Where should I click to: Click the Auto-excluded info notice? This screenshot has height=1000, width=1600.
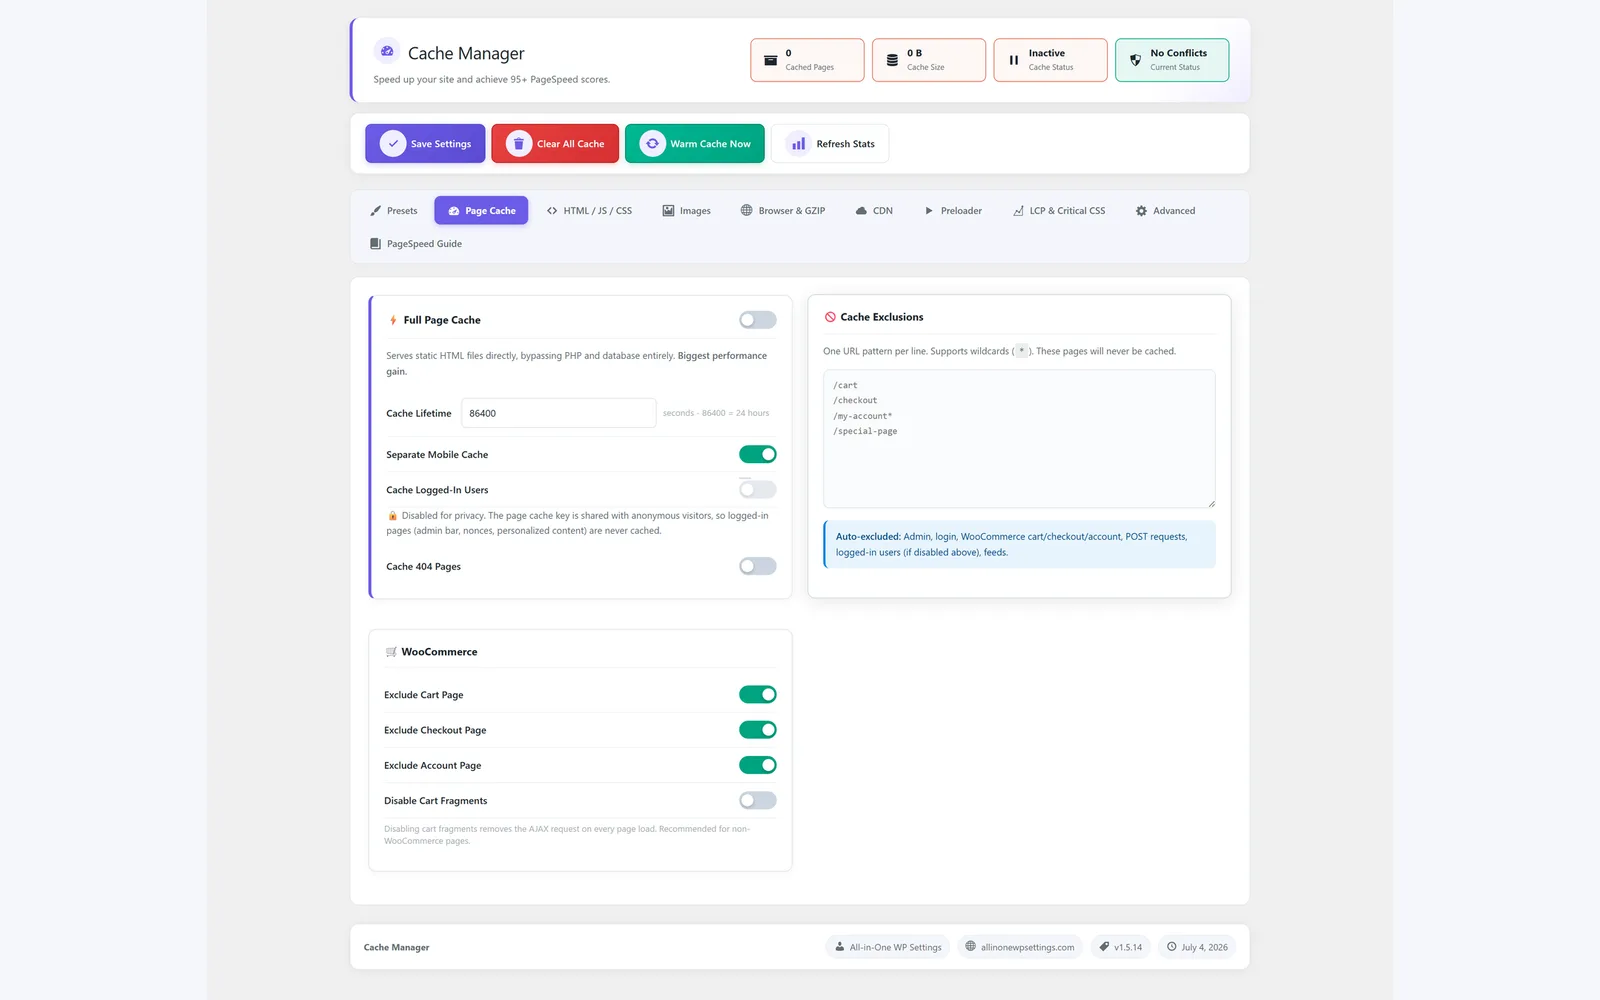click(1019, 544)
